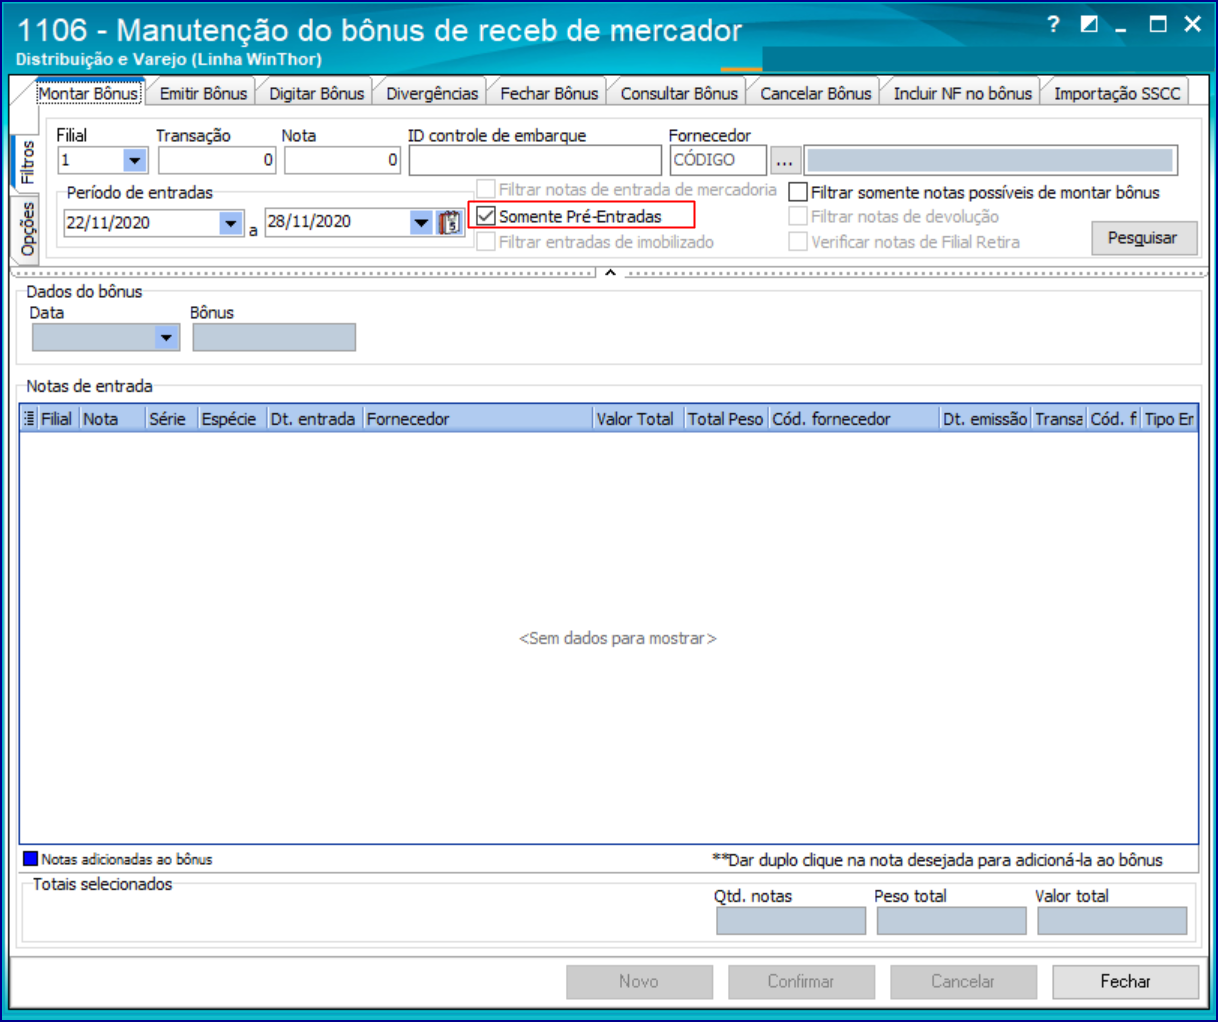This screenshot has width=1218, height=1022.
Task: Click the Valor total totals field
Action: coord(1112,921)
